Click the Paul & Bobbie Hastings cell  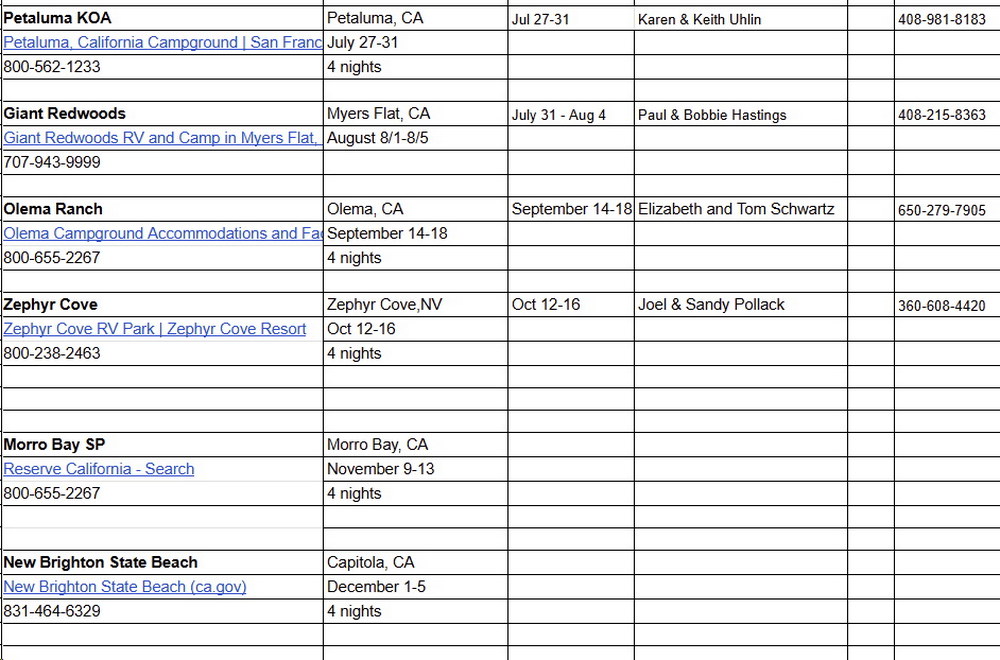click(712, 115)
